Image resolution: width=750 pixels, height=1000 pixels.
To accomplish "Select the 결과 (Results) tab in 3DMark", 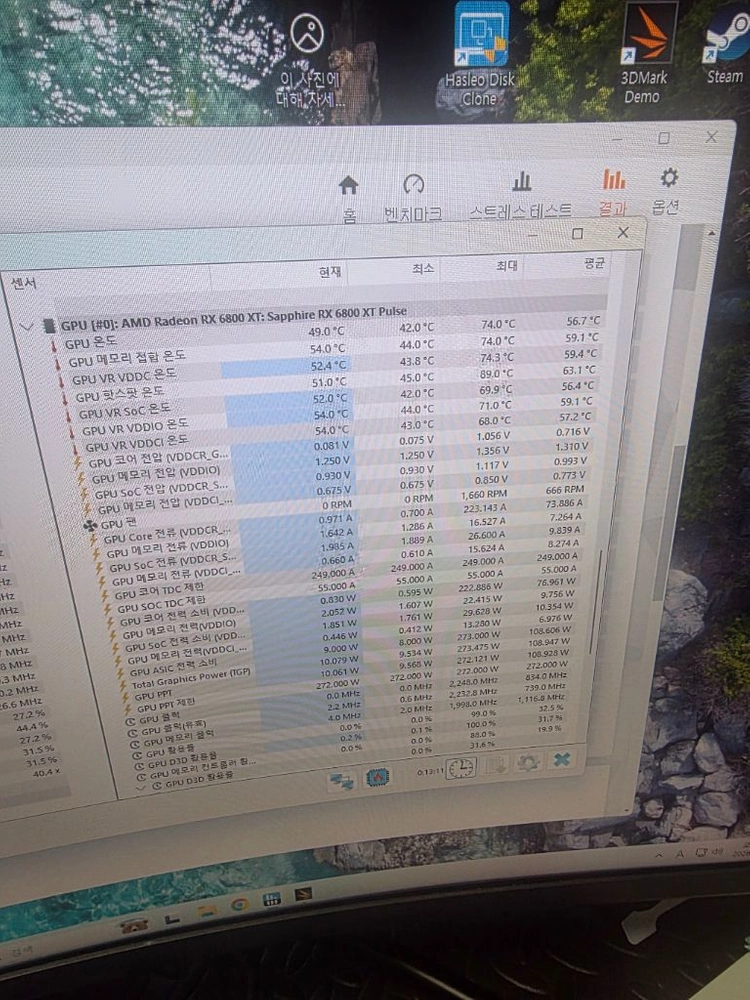I will 614,191.
